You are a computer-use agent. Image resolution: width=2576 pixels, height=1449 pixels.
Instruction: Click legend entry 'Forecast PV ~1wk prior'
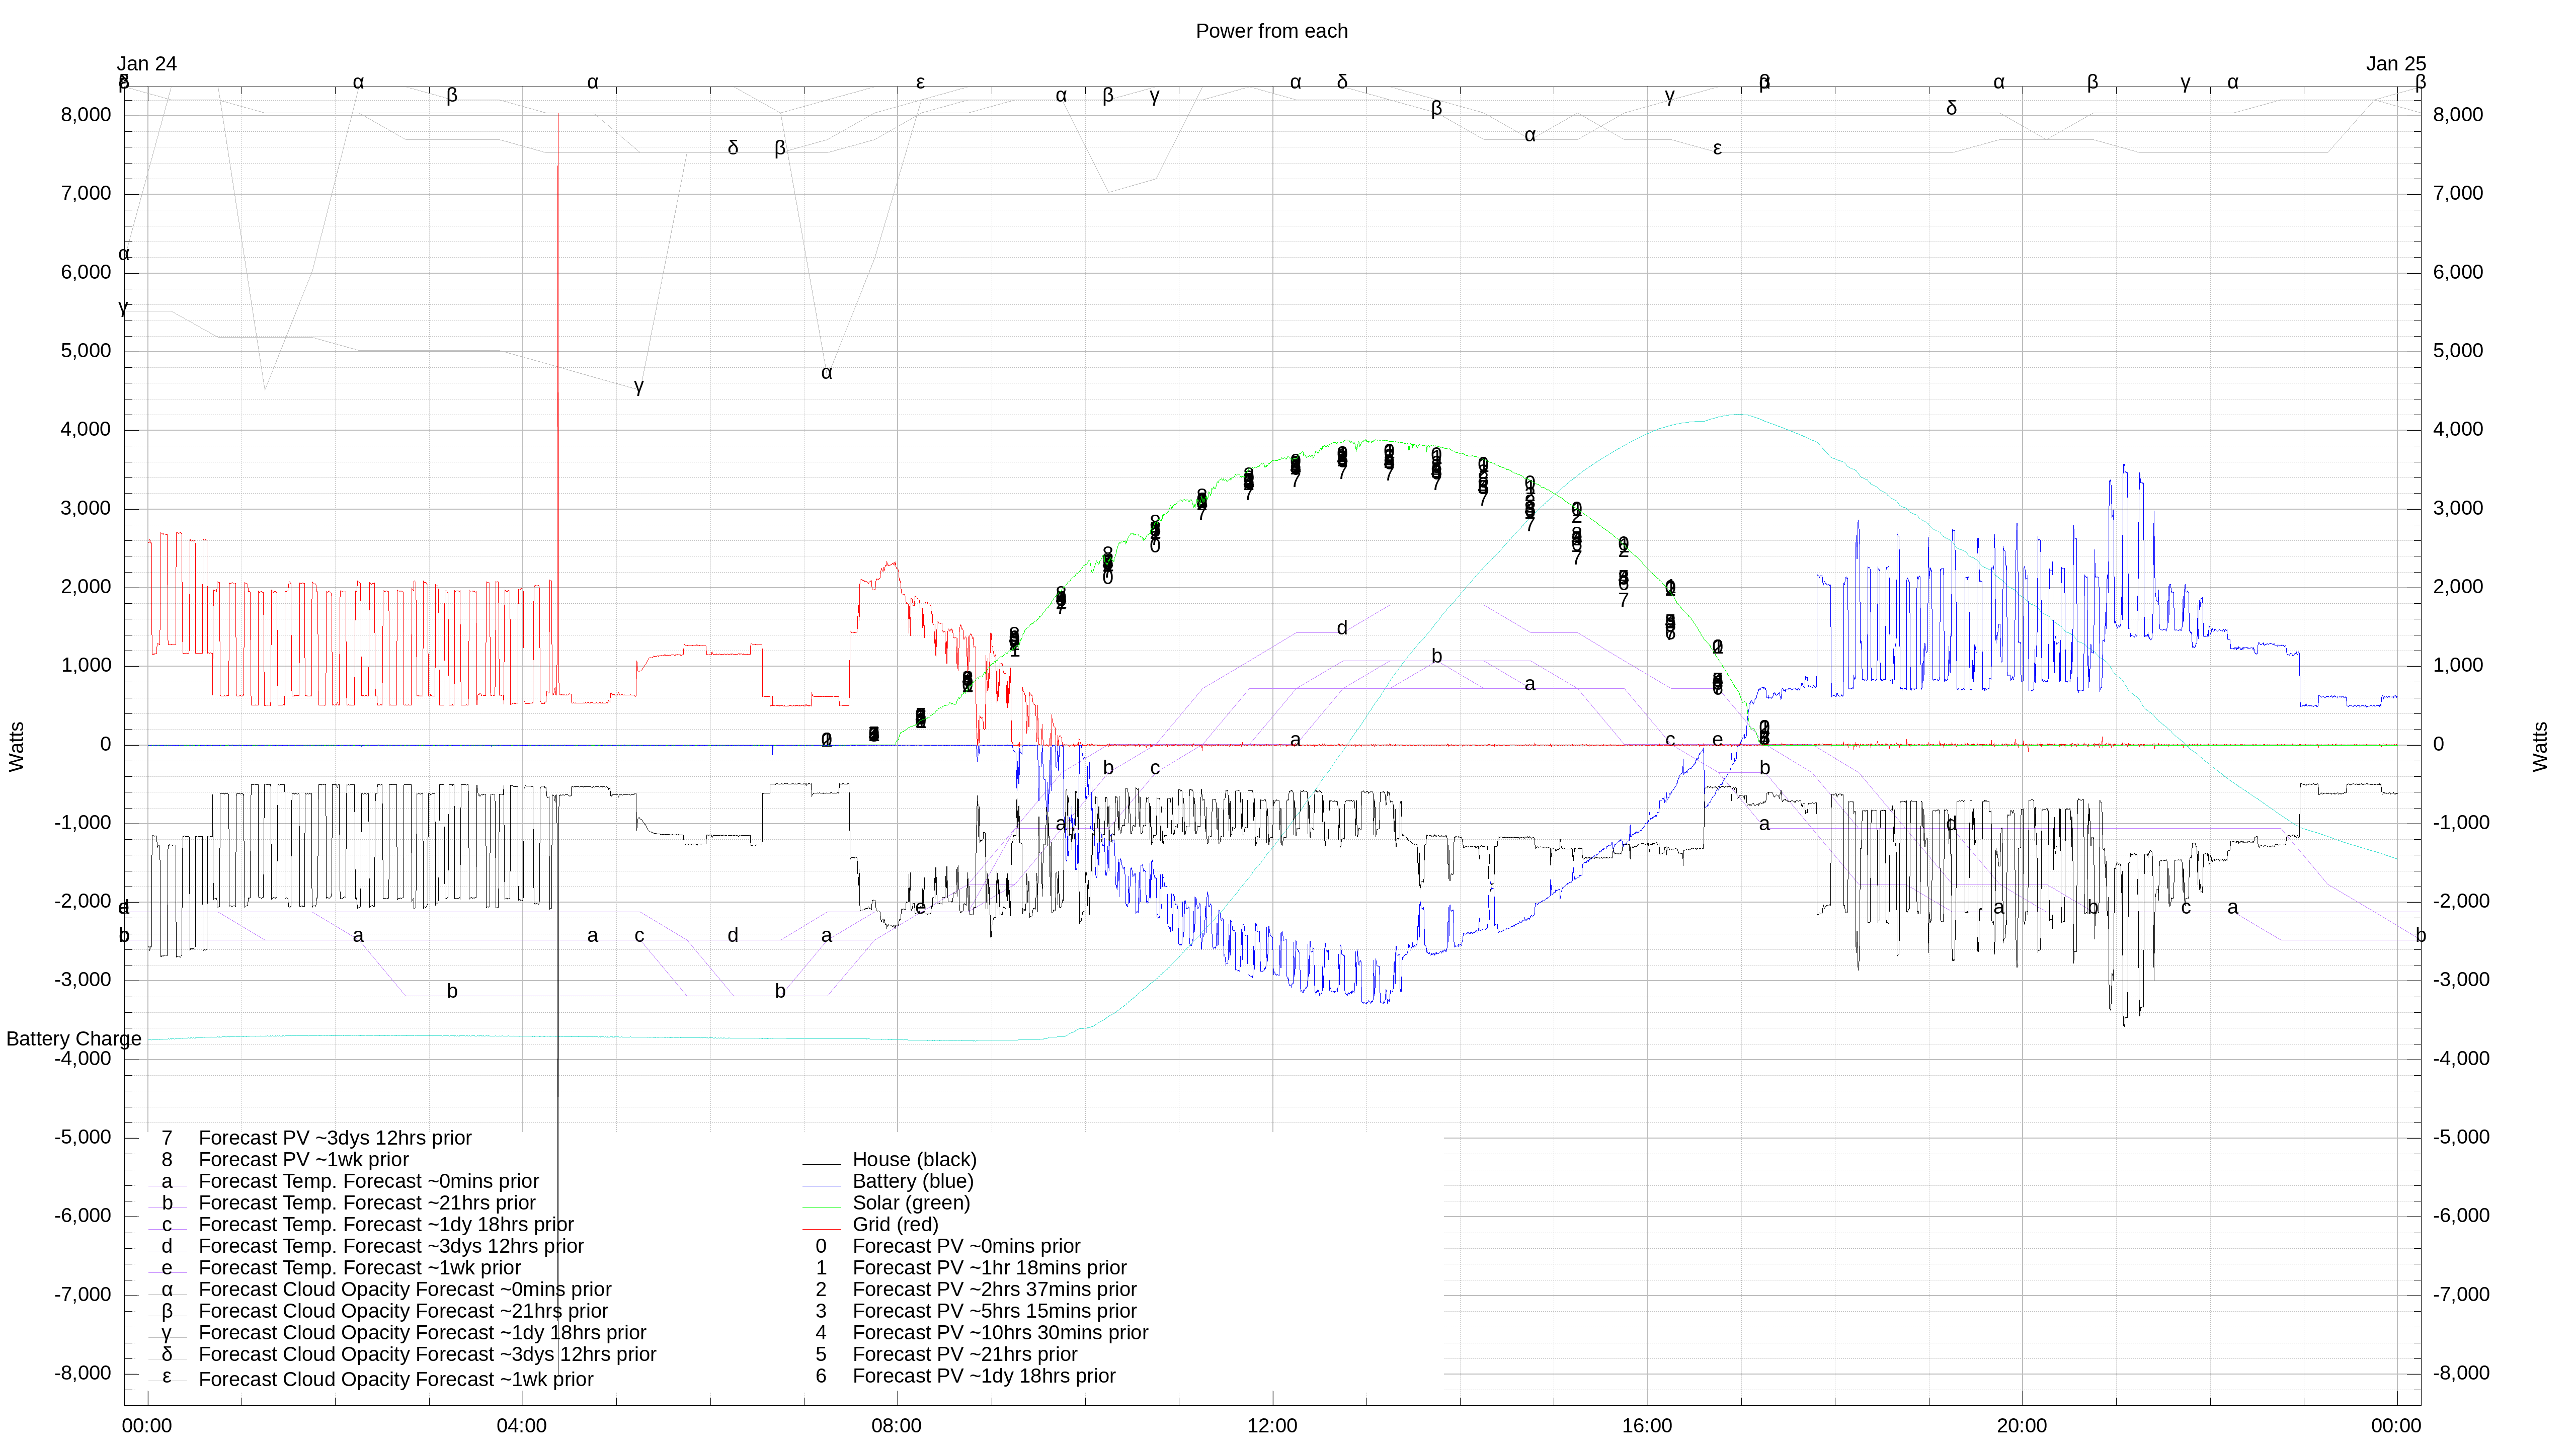[303, 1160]
